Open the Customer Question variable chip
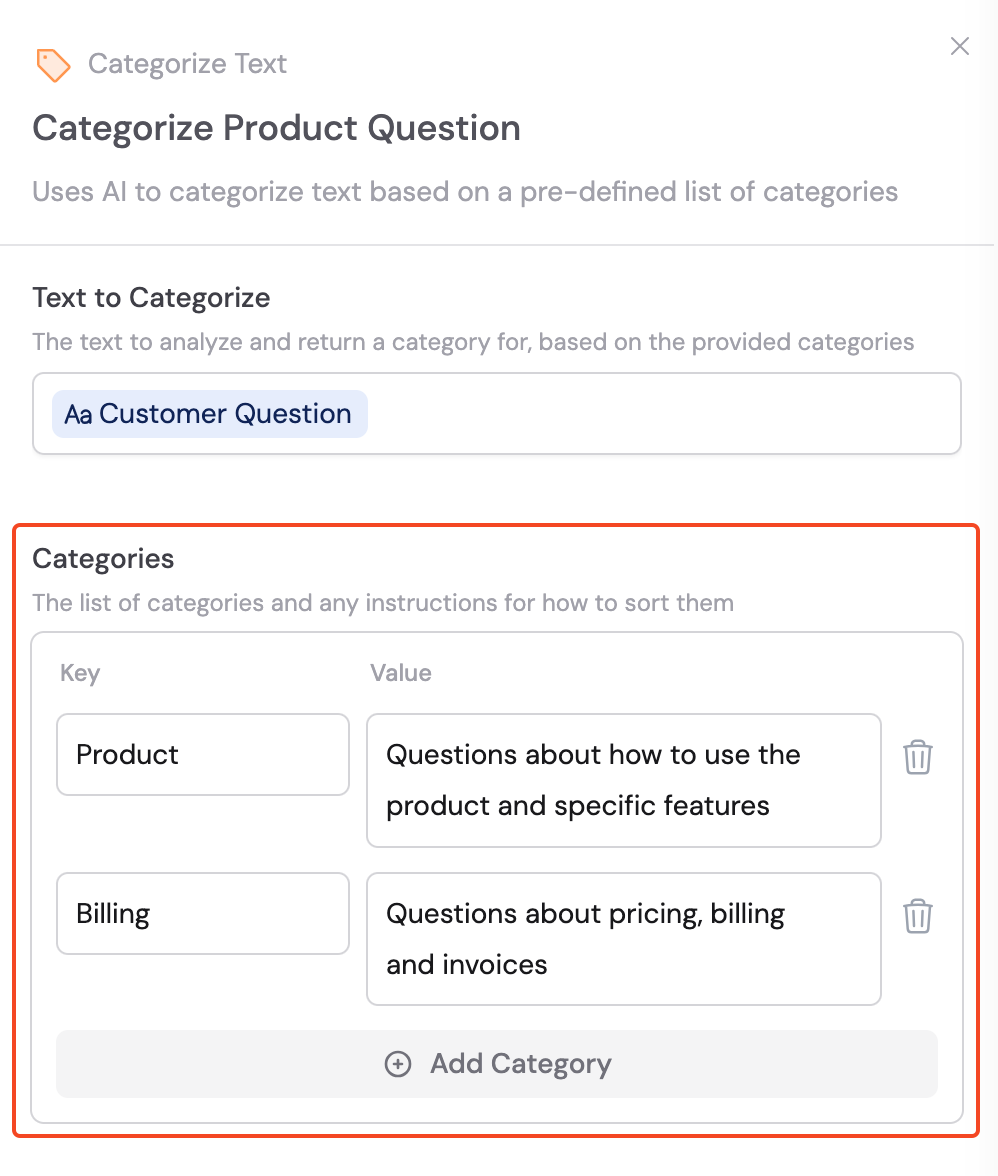The image size is (998, 1176). pyautogui.click(x=209, y=413)
